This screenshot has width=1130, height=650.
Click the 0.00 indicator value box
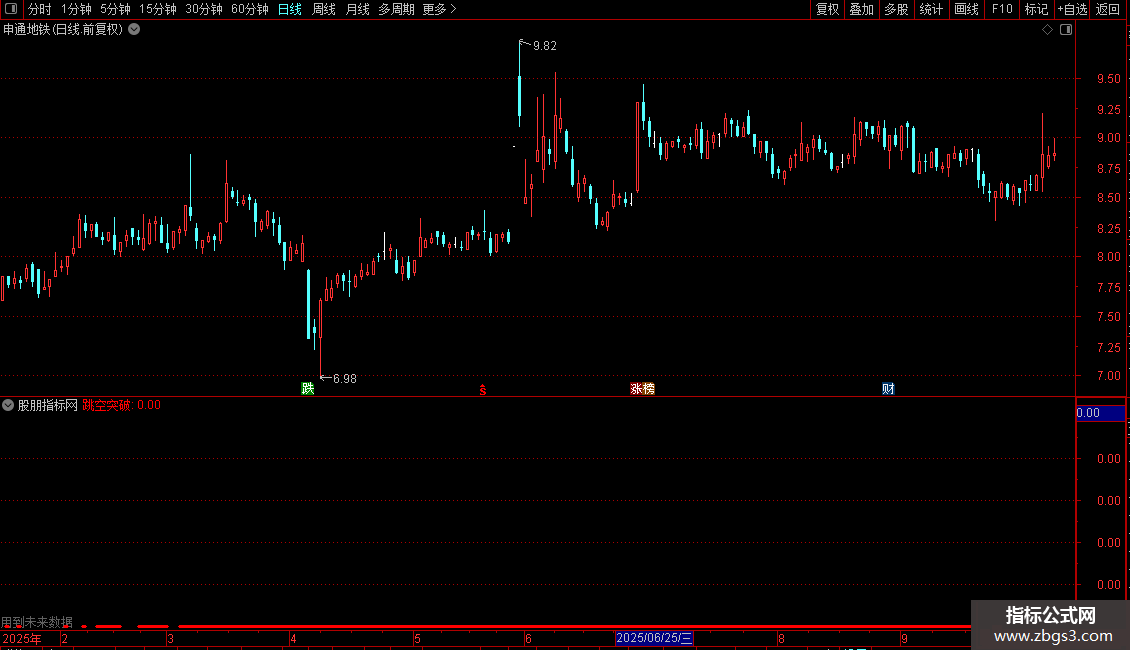[1100, 413]
